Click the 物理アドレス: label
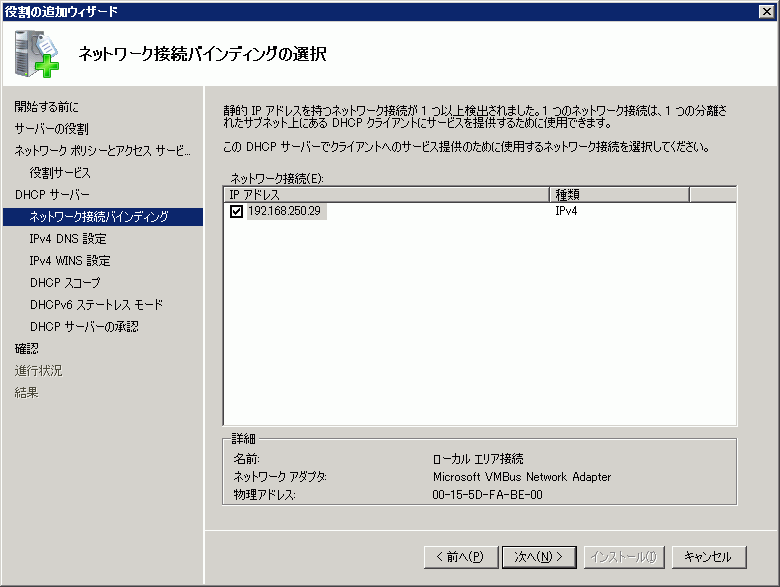Viewport: 780px width, 587px height. 264,494
